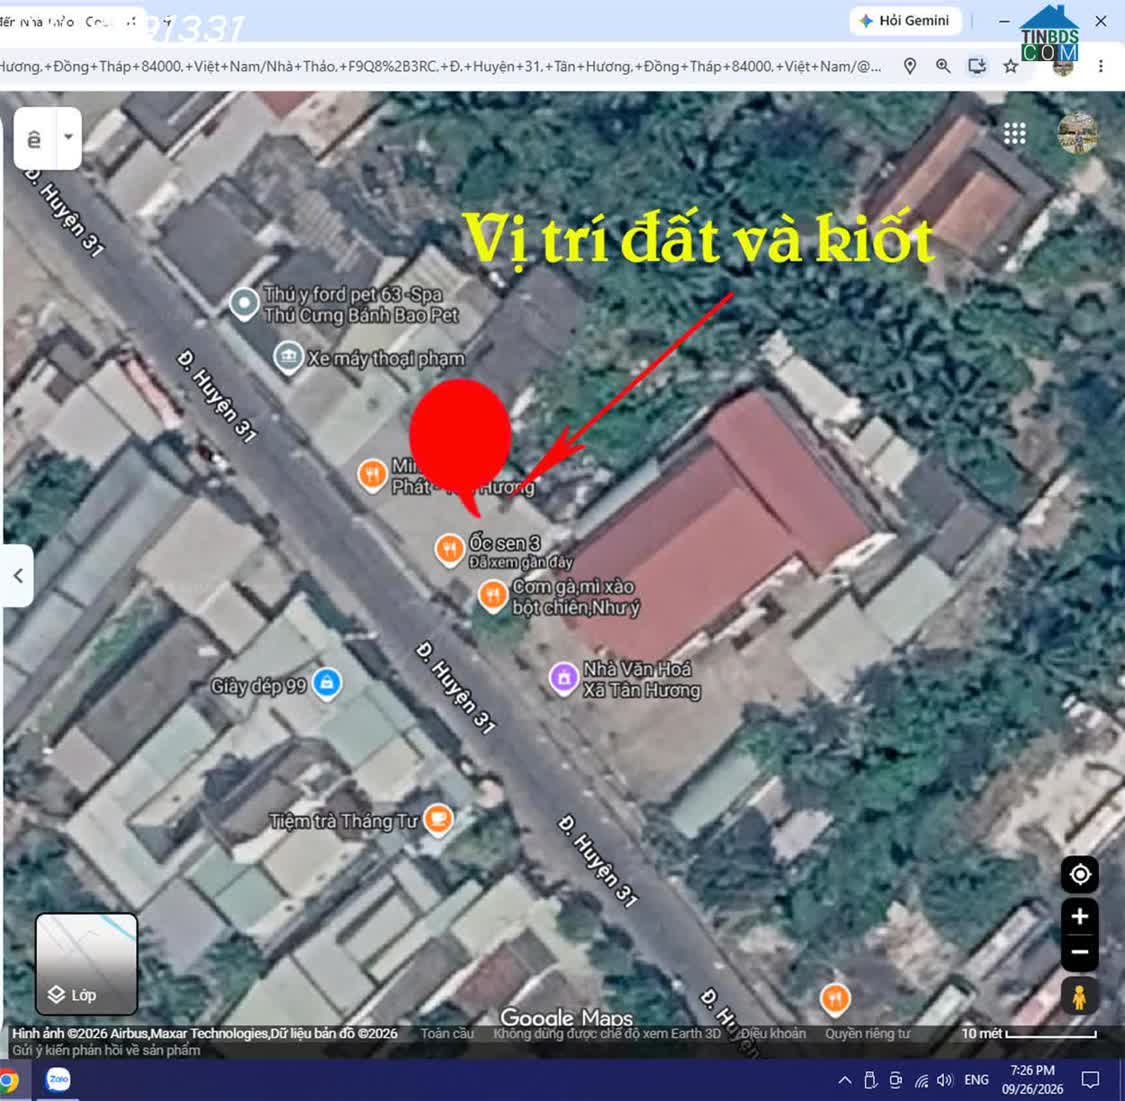Select Giày dép 99 shop marker
Screen dimensions: 1125x1101
[326, 684]
